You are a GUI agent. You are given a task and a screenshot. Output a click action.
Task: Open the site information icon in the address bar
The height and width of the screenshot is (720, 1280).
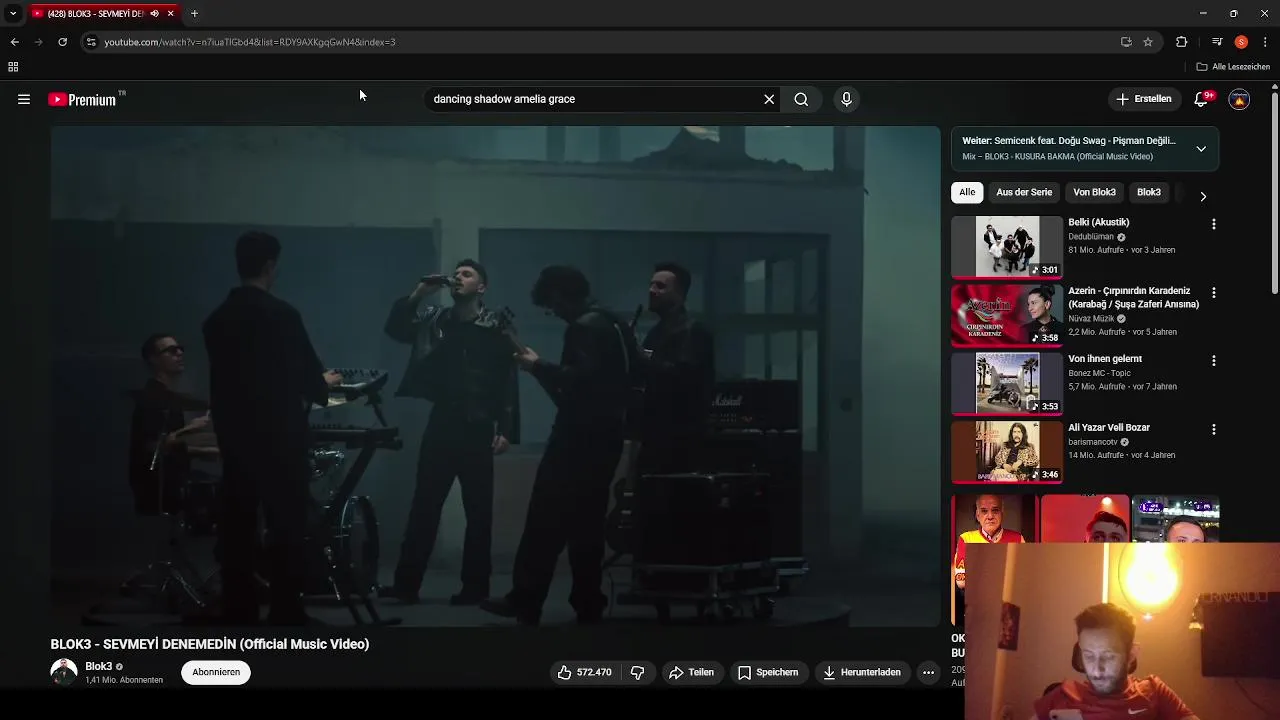91,42
